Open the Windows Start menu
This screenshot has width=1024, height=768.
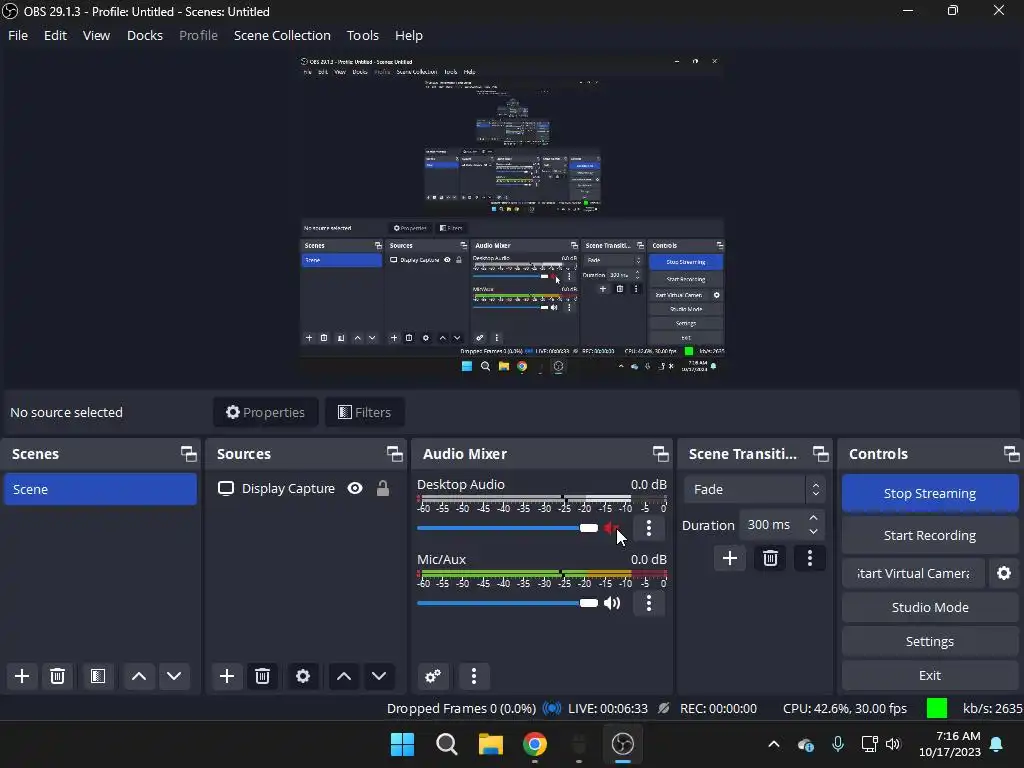(402, 744)
